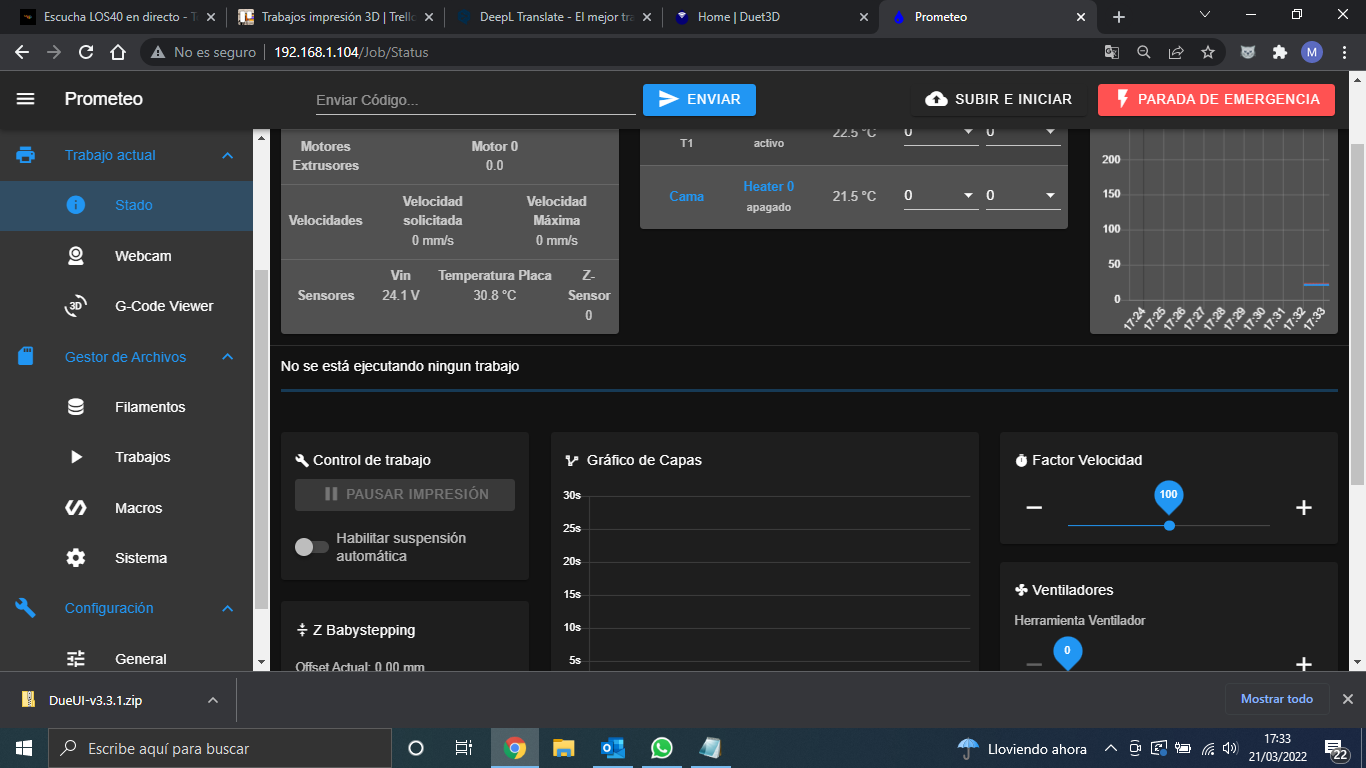Open WhatsApp from the taskbar
The image size is (1366, 768).
click(x=662, y=748)
